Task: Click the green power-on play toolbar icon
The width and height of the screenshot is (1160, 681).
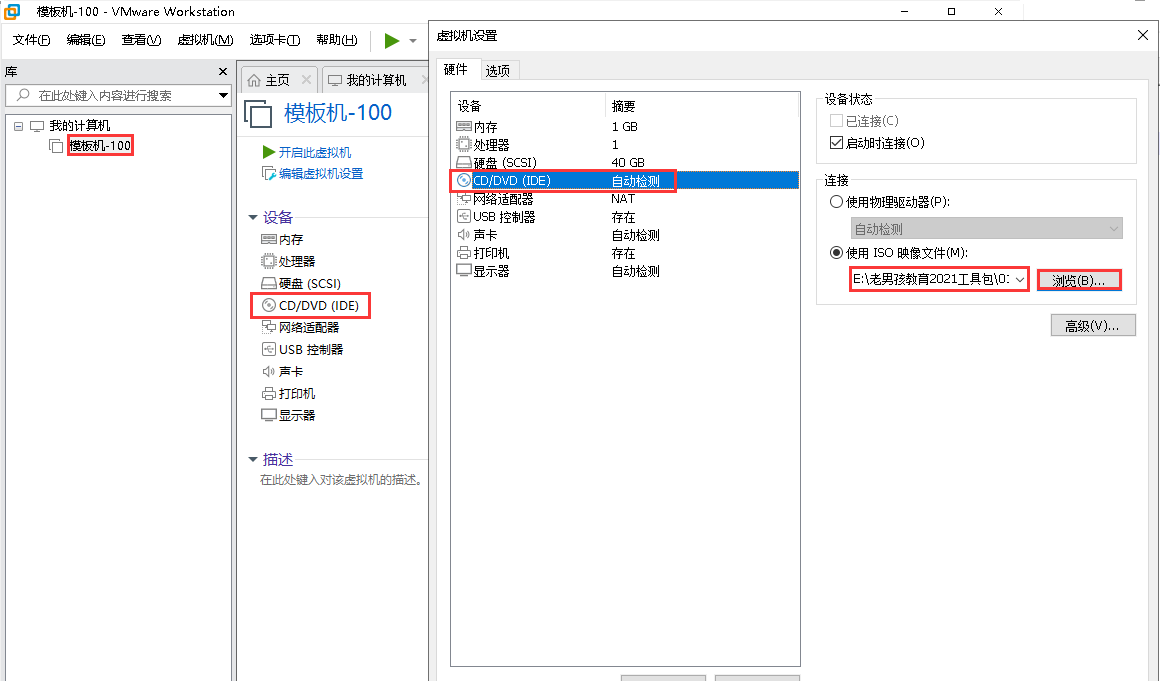Action: coord(392,41)
